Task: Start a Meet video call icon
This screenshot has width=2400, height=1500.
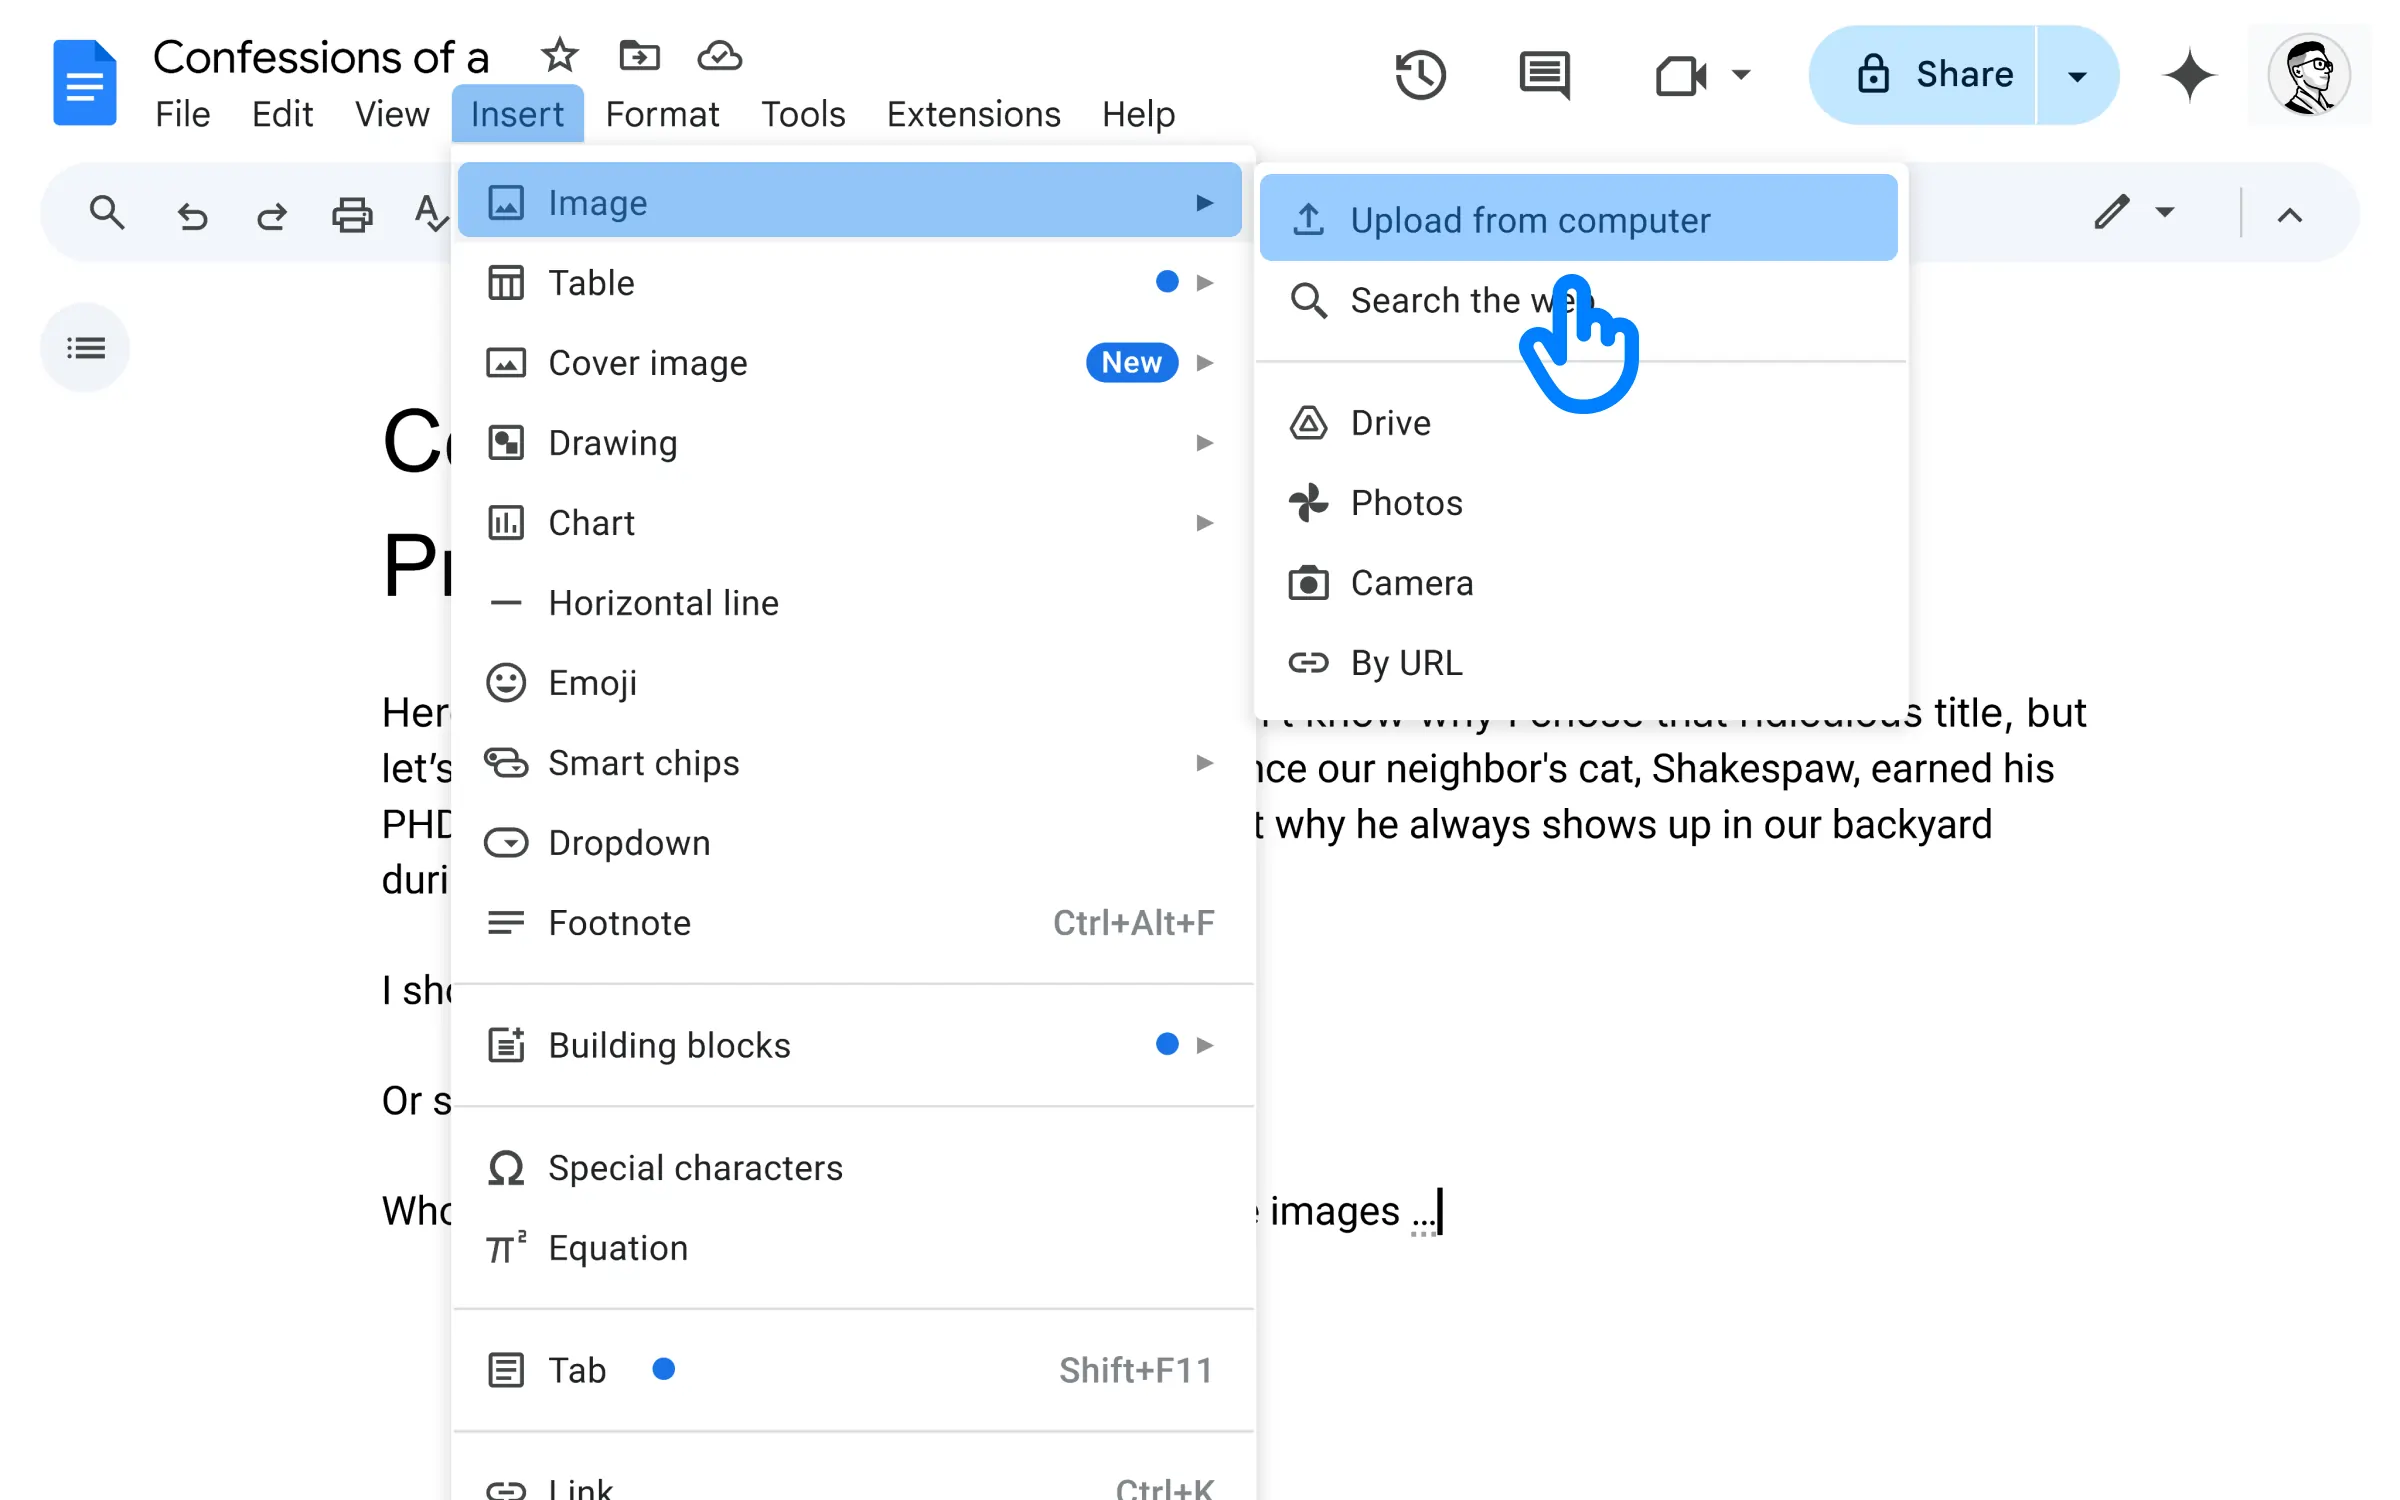Action: pos(1680,75)
